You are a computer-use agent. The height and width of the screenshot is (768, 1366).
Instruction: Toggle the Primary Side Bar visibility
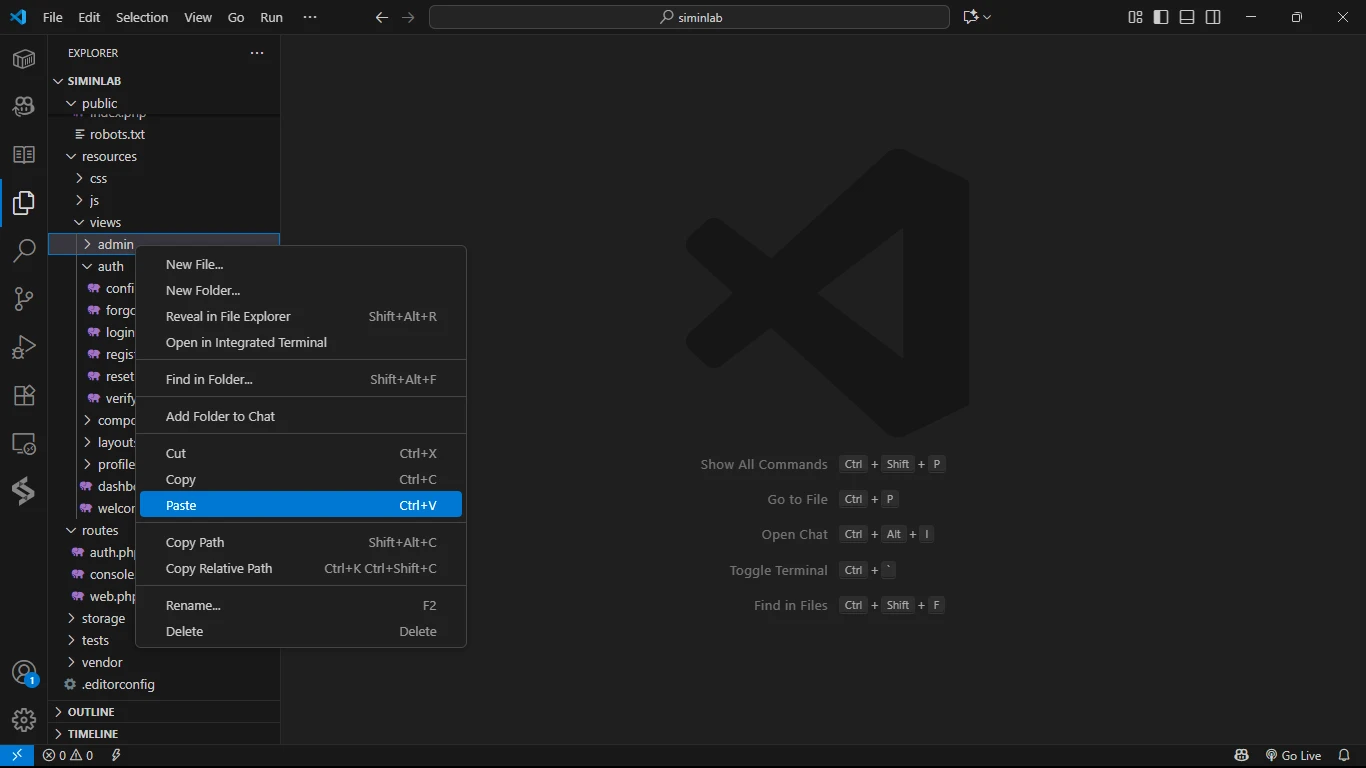tap(1161, 17)
